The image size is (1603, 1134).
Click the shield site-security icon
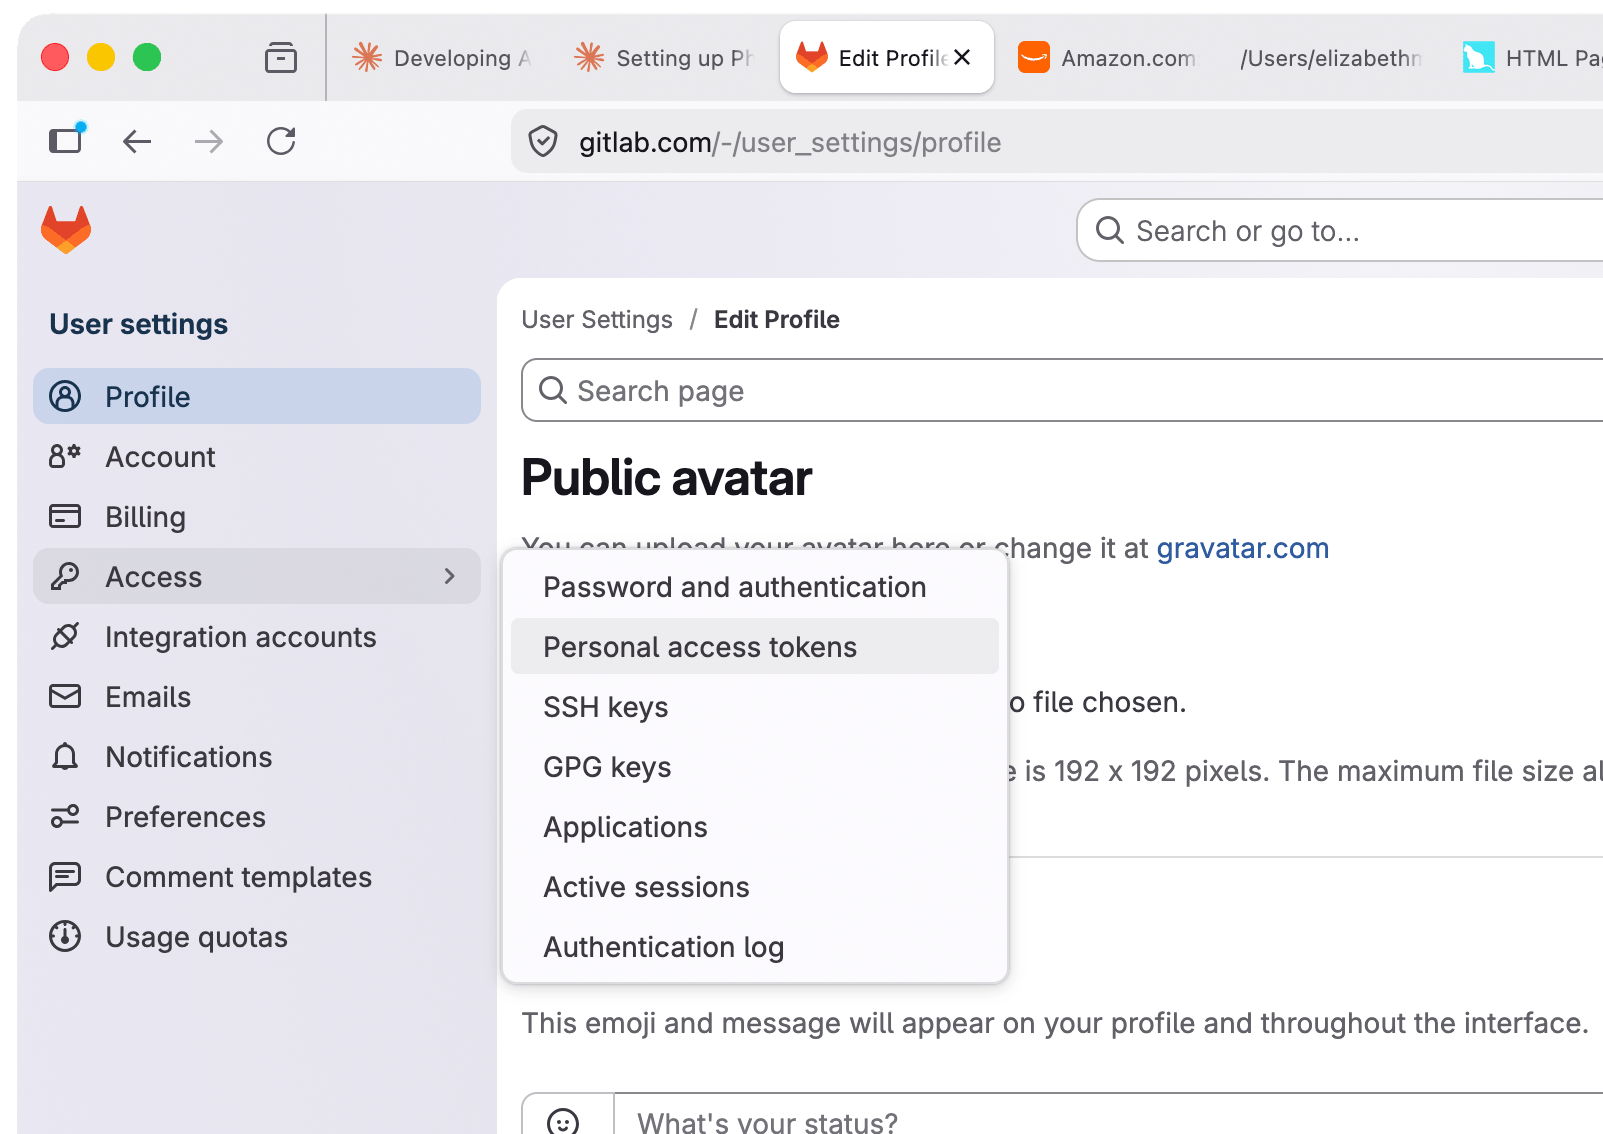tap(543, 142)
